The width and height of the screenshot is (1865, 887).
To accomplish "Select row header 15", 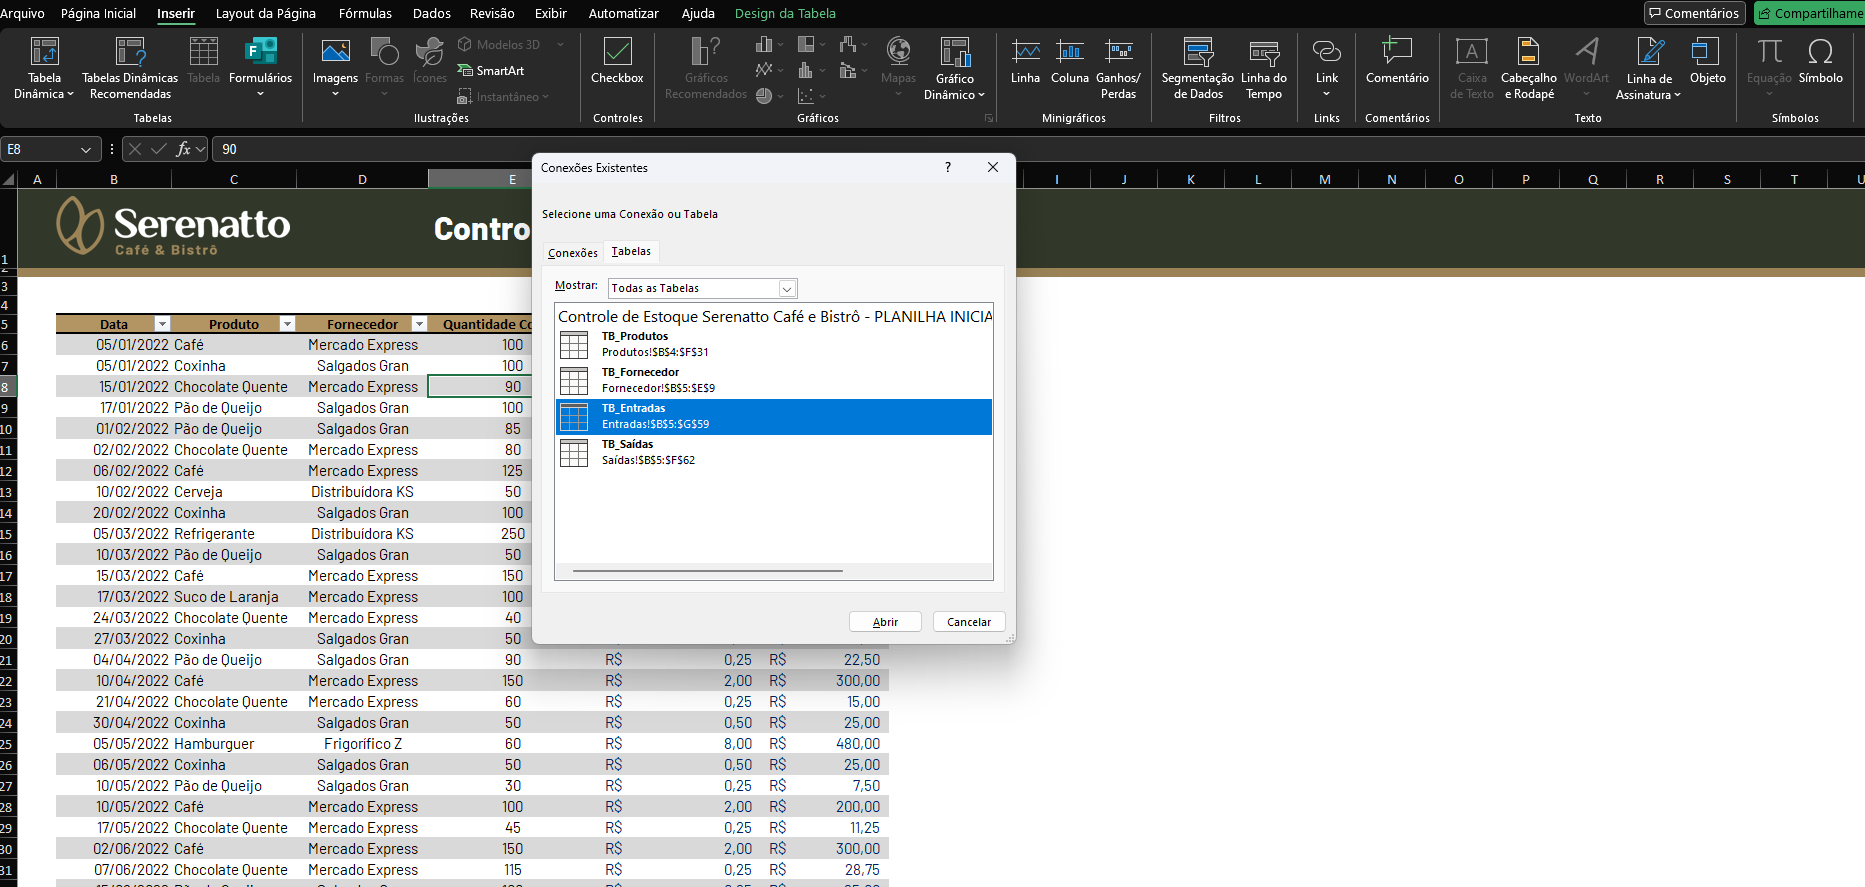I will 7,534.
